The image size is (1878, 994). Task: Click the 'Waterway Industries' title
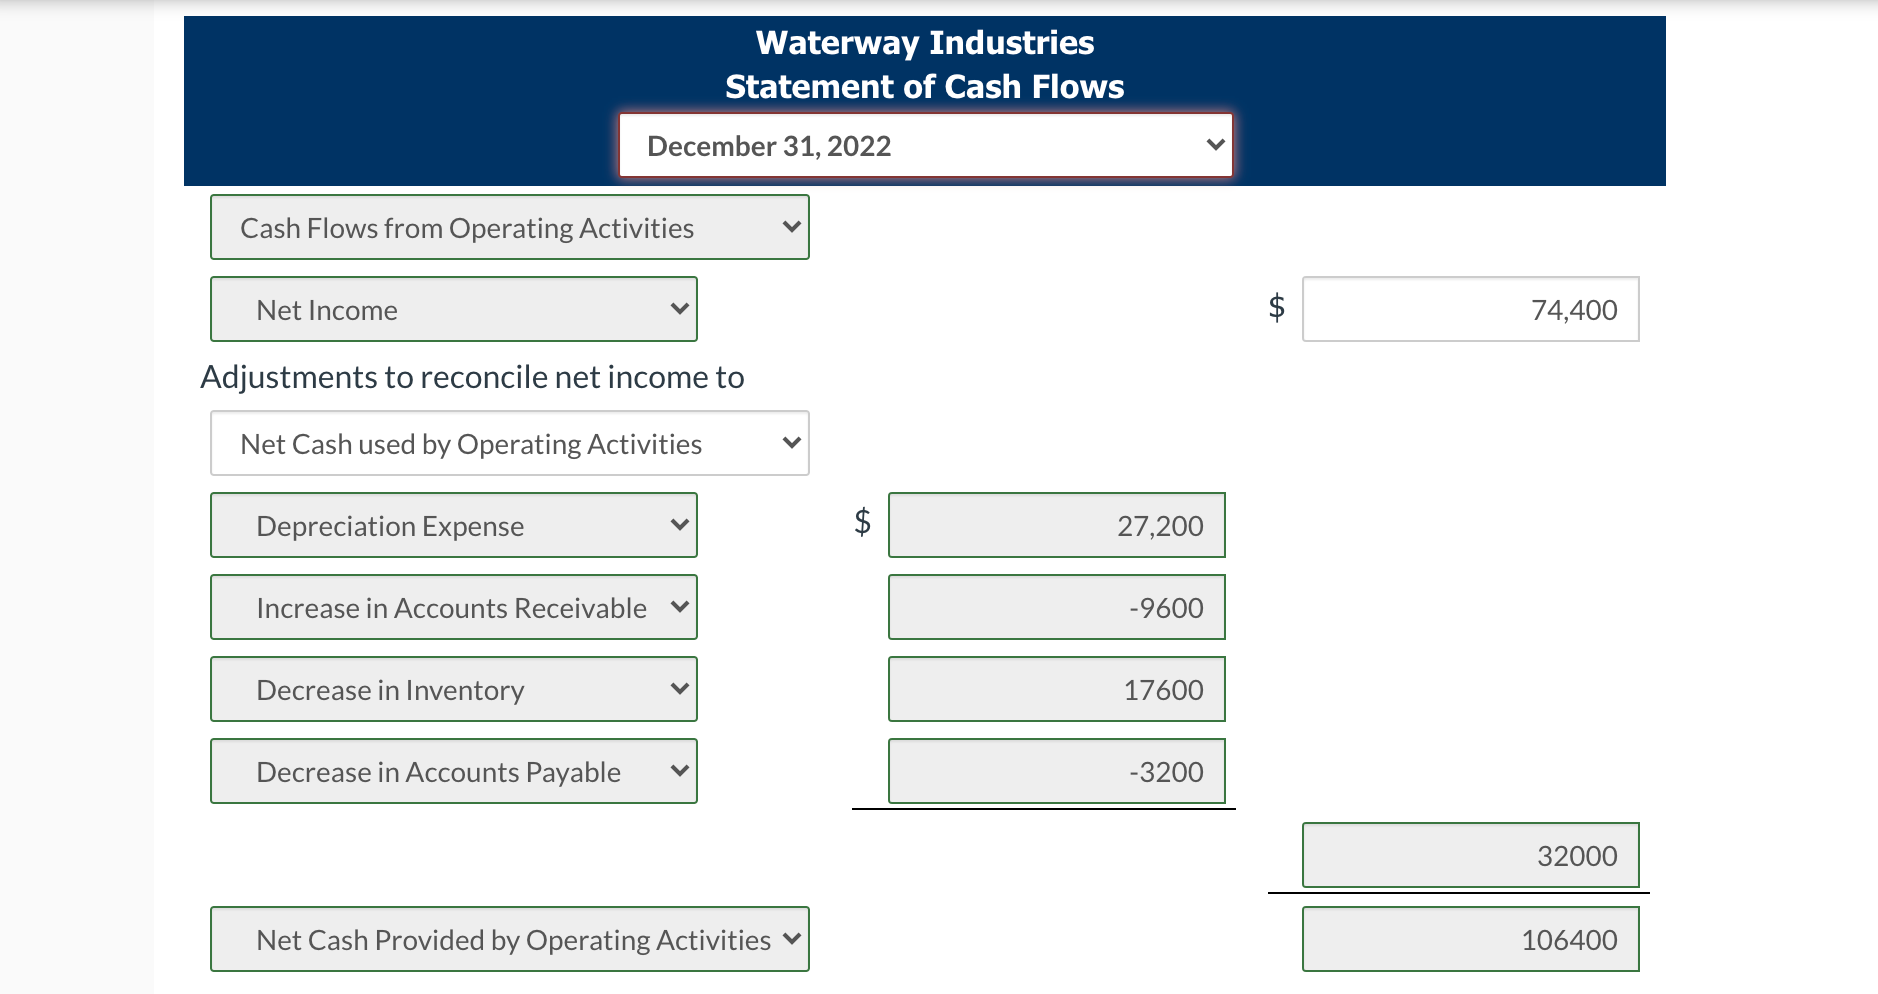pyautogui.click(x=925, y=43)
